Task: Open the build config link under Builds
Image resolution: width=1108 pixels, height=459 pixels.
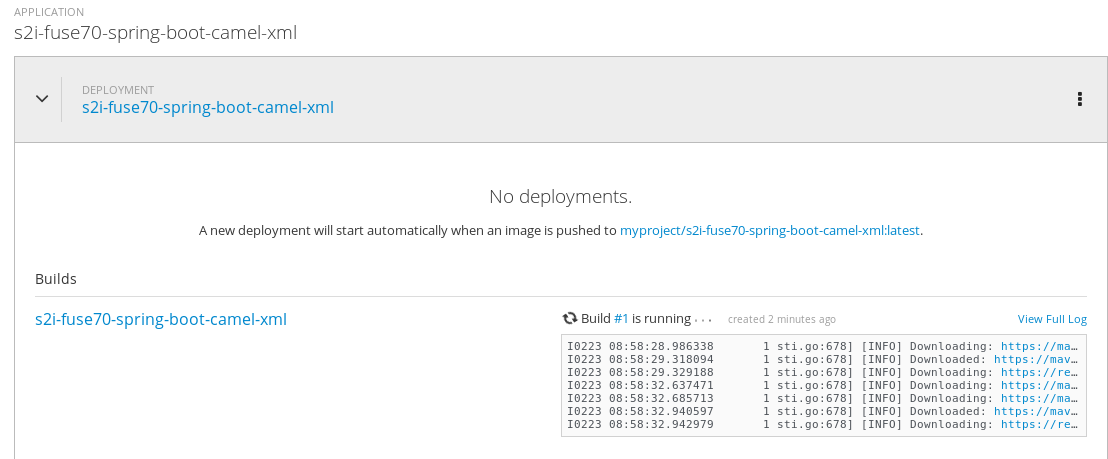Action: point(161,320)
